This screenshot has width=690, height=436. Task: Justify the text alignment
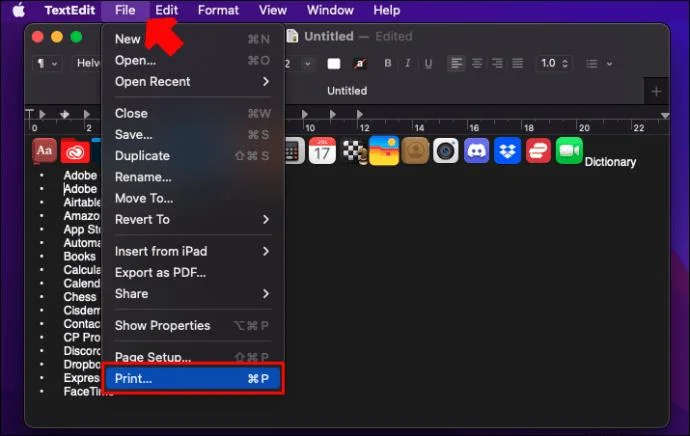[518, 63]
